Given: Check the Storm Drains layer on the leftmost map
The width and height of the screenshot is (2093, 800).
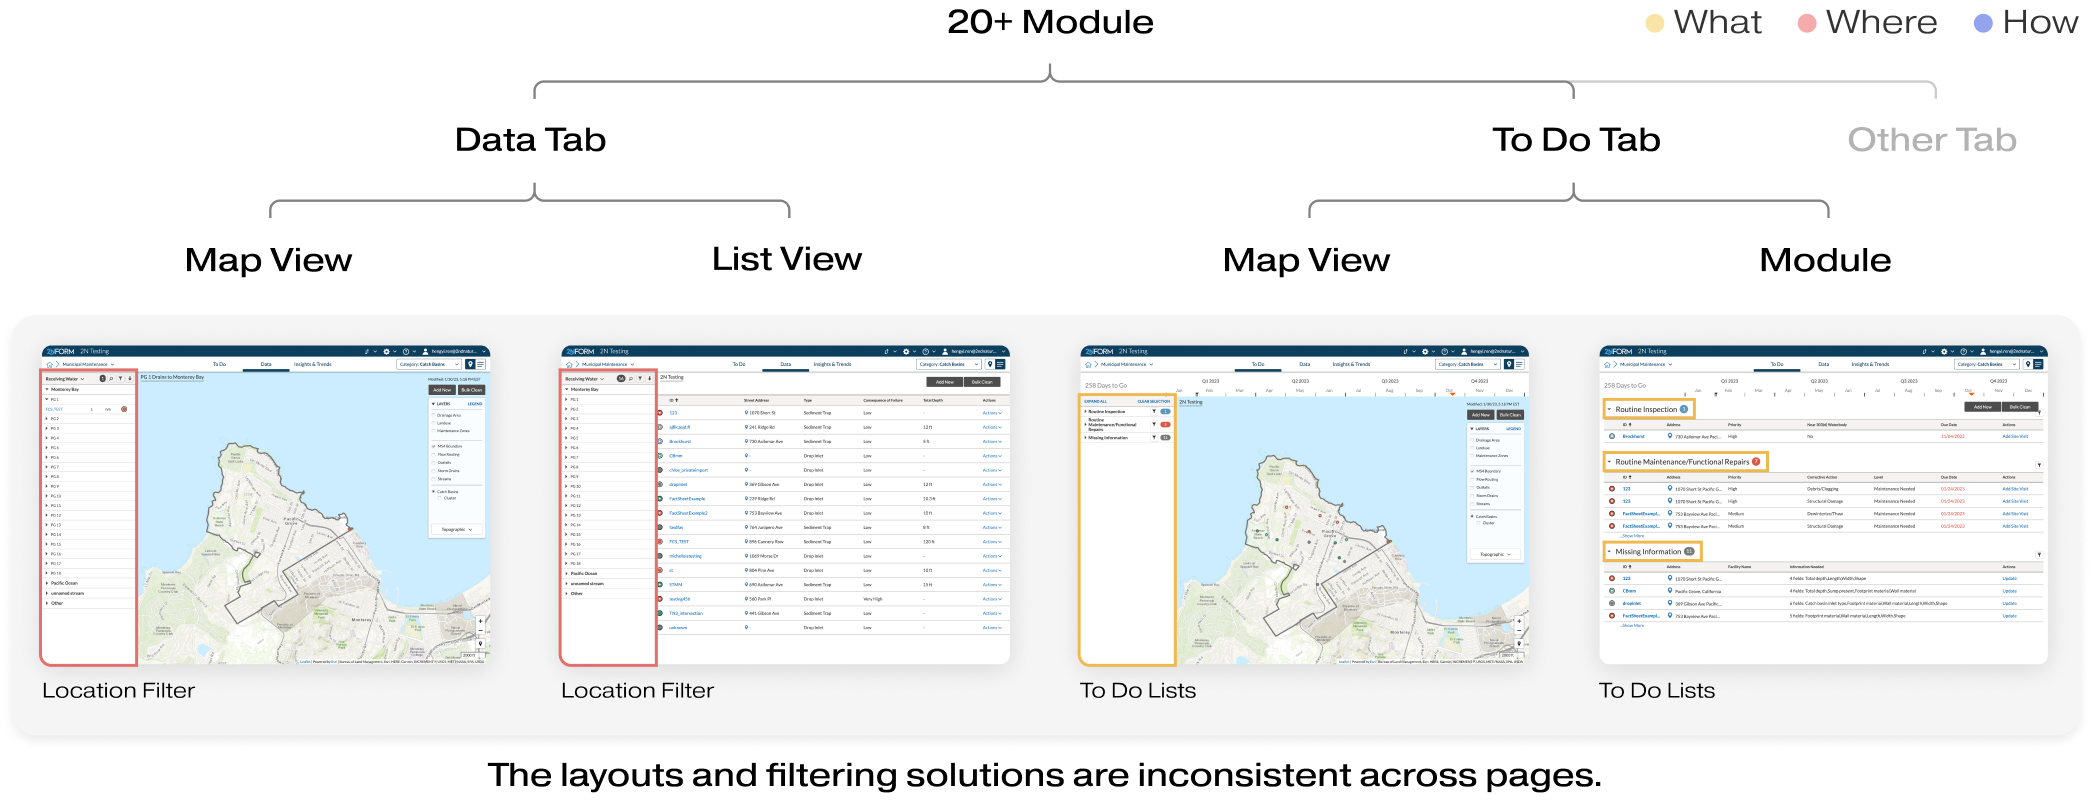Looking at the screenshot, I should tap(434, 470).
